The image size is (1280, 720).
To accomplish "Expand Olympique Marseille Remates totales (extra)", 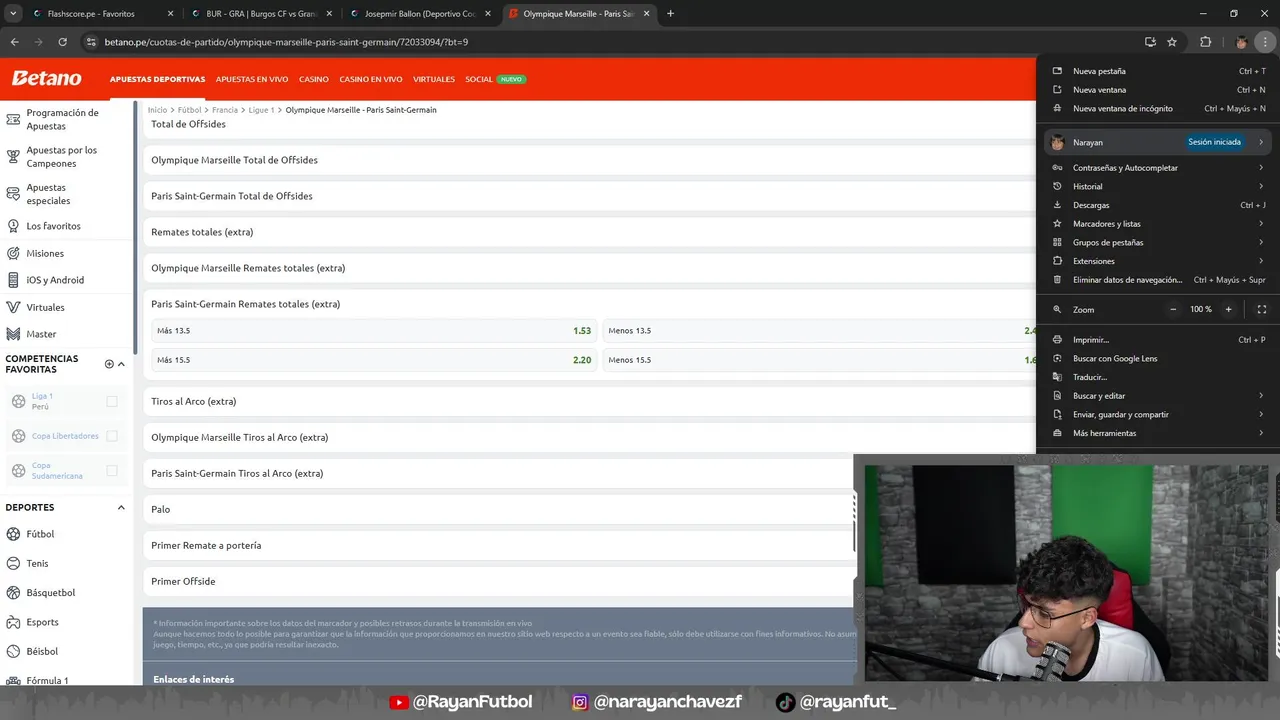I will [x=589, y=268].
